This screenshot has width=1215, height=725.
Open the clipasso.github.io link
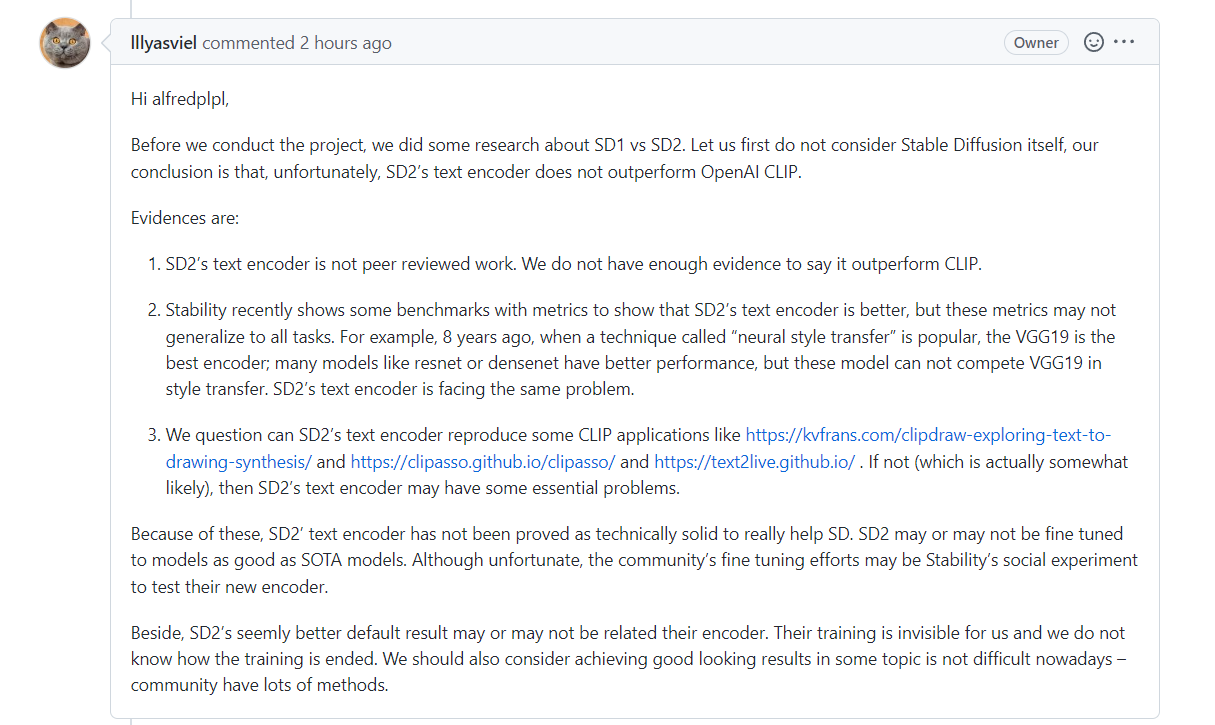(x=483, y=462)
